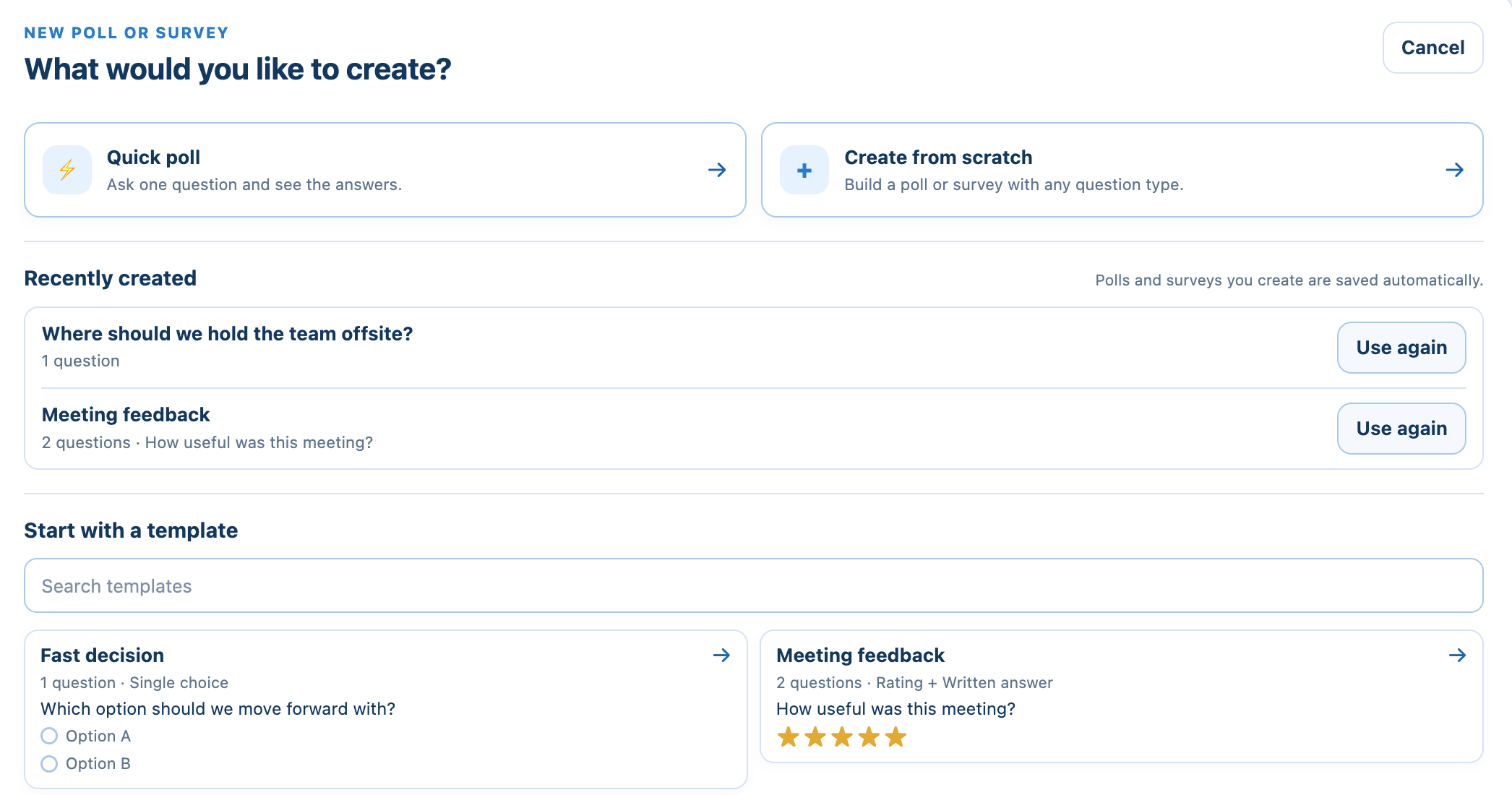Viewport: 1512px width, 795px height.
Task: Use again the team offsite poll
Action: (x=1402, y=347)
